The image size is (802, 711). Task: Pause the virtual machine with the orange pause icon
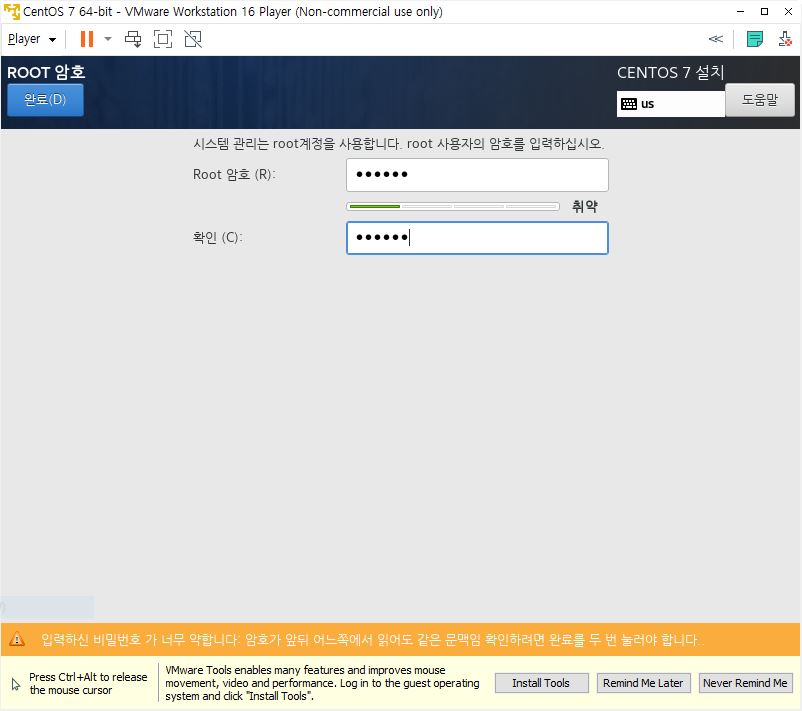(87, 39)
